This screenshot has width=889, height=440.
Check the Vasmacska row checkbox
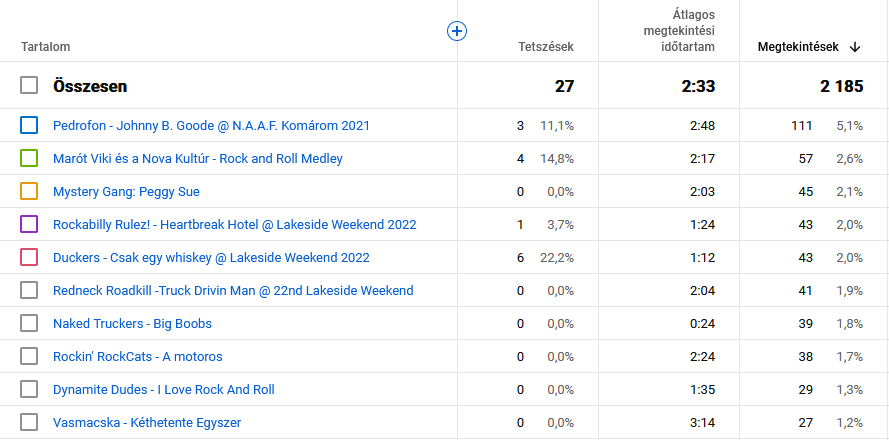click(29, 422)
